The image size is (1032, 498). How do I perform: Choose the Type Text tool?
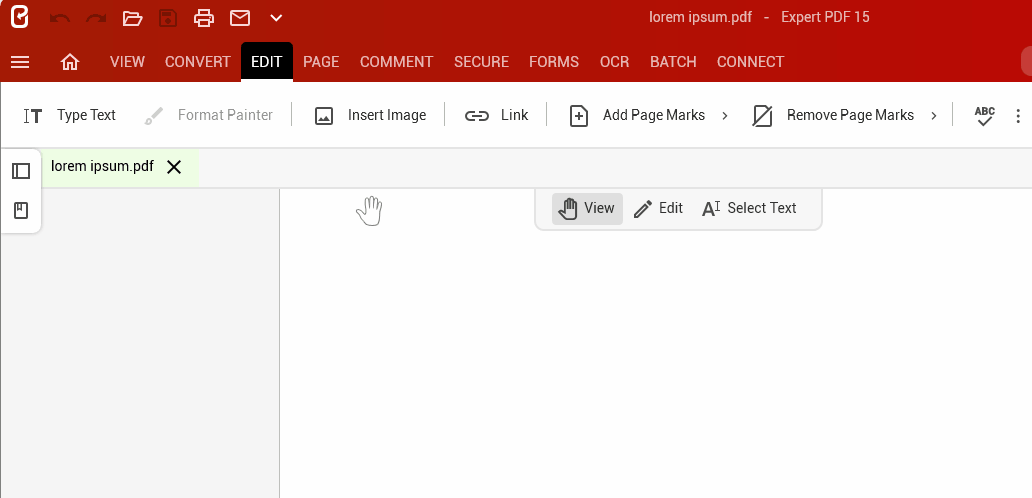(70, 116)
